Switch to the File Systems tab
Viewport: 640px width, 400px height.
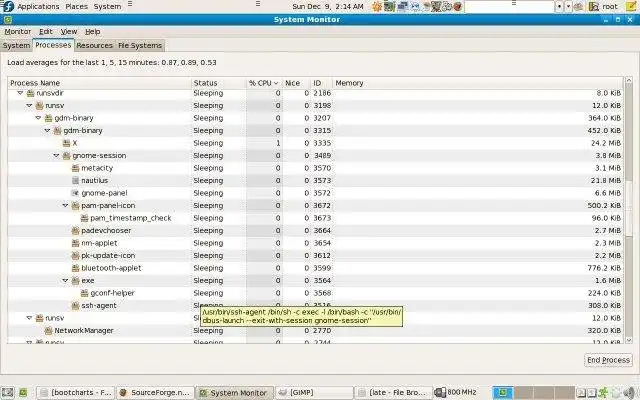140,45
